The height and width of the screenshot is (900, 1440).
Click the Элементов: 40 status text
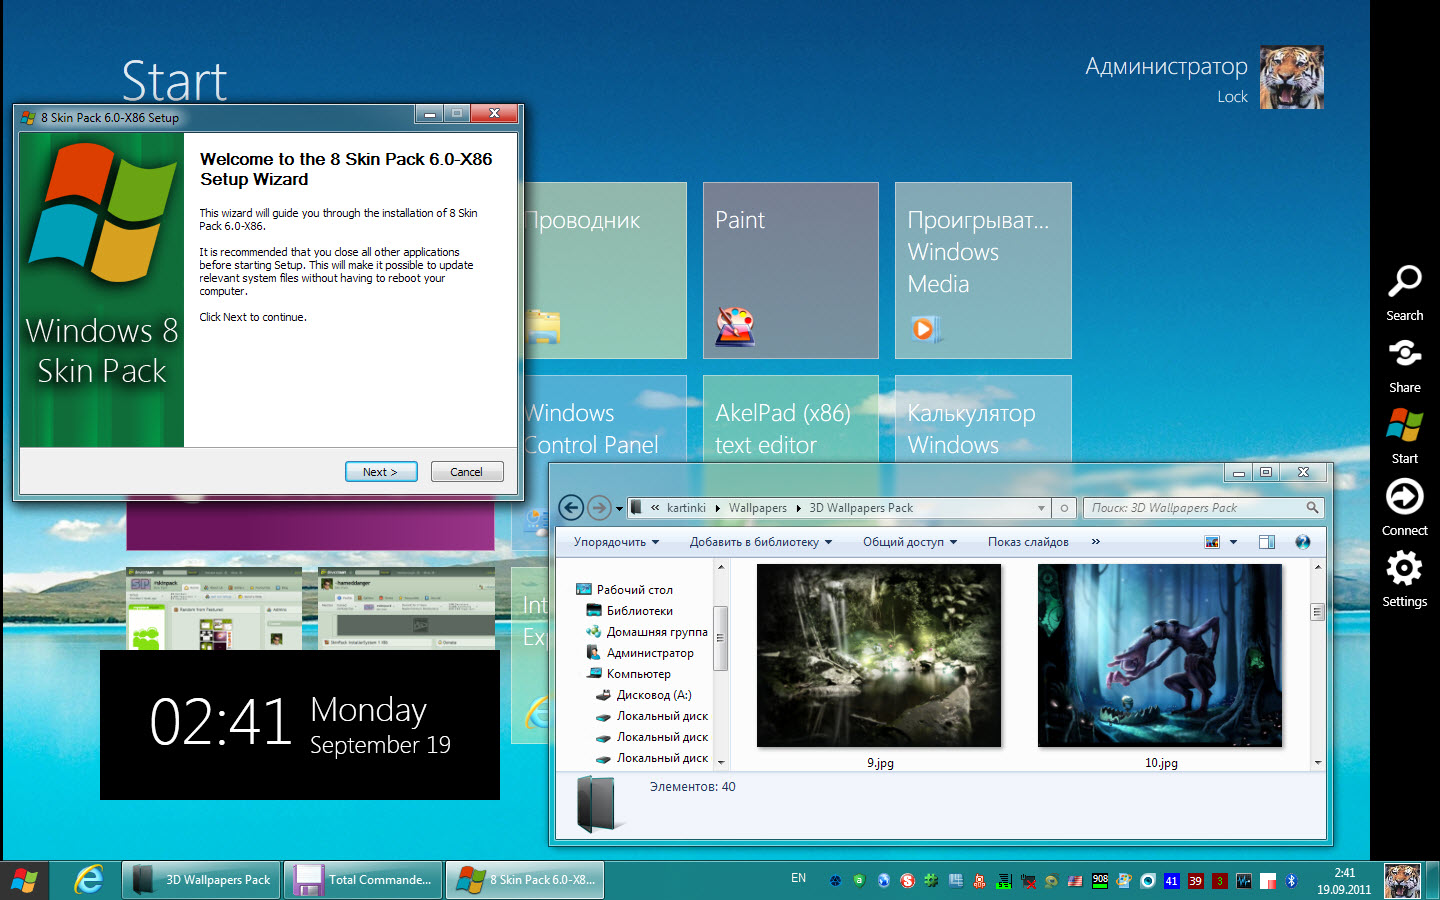tap(692, 787)
